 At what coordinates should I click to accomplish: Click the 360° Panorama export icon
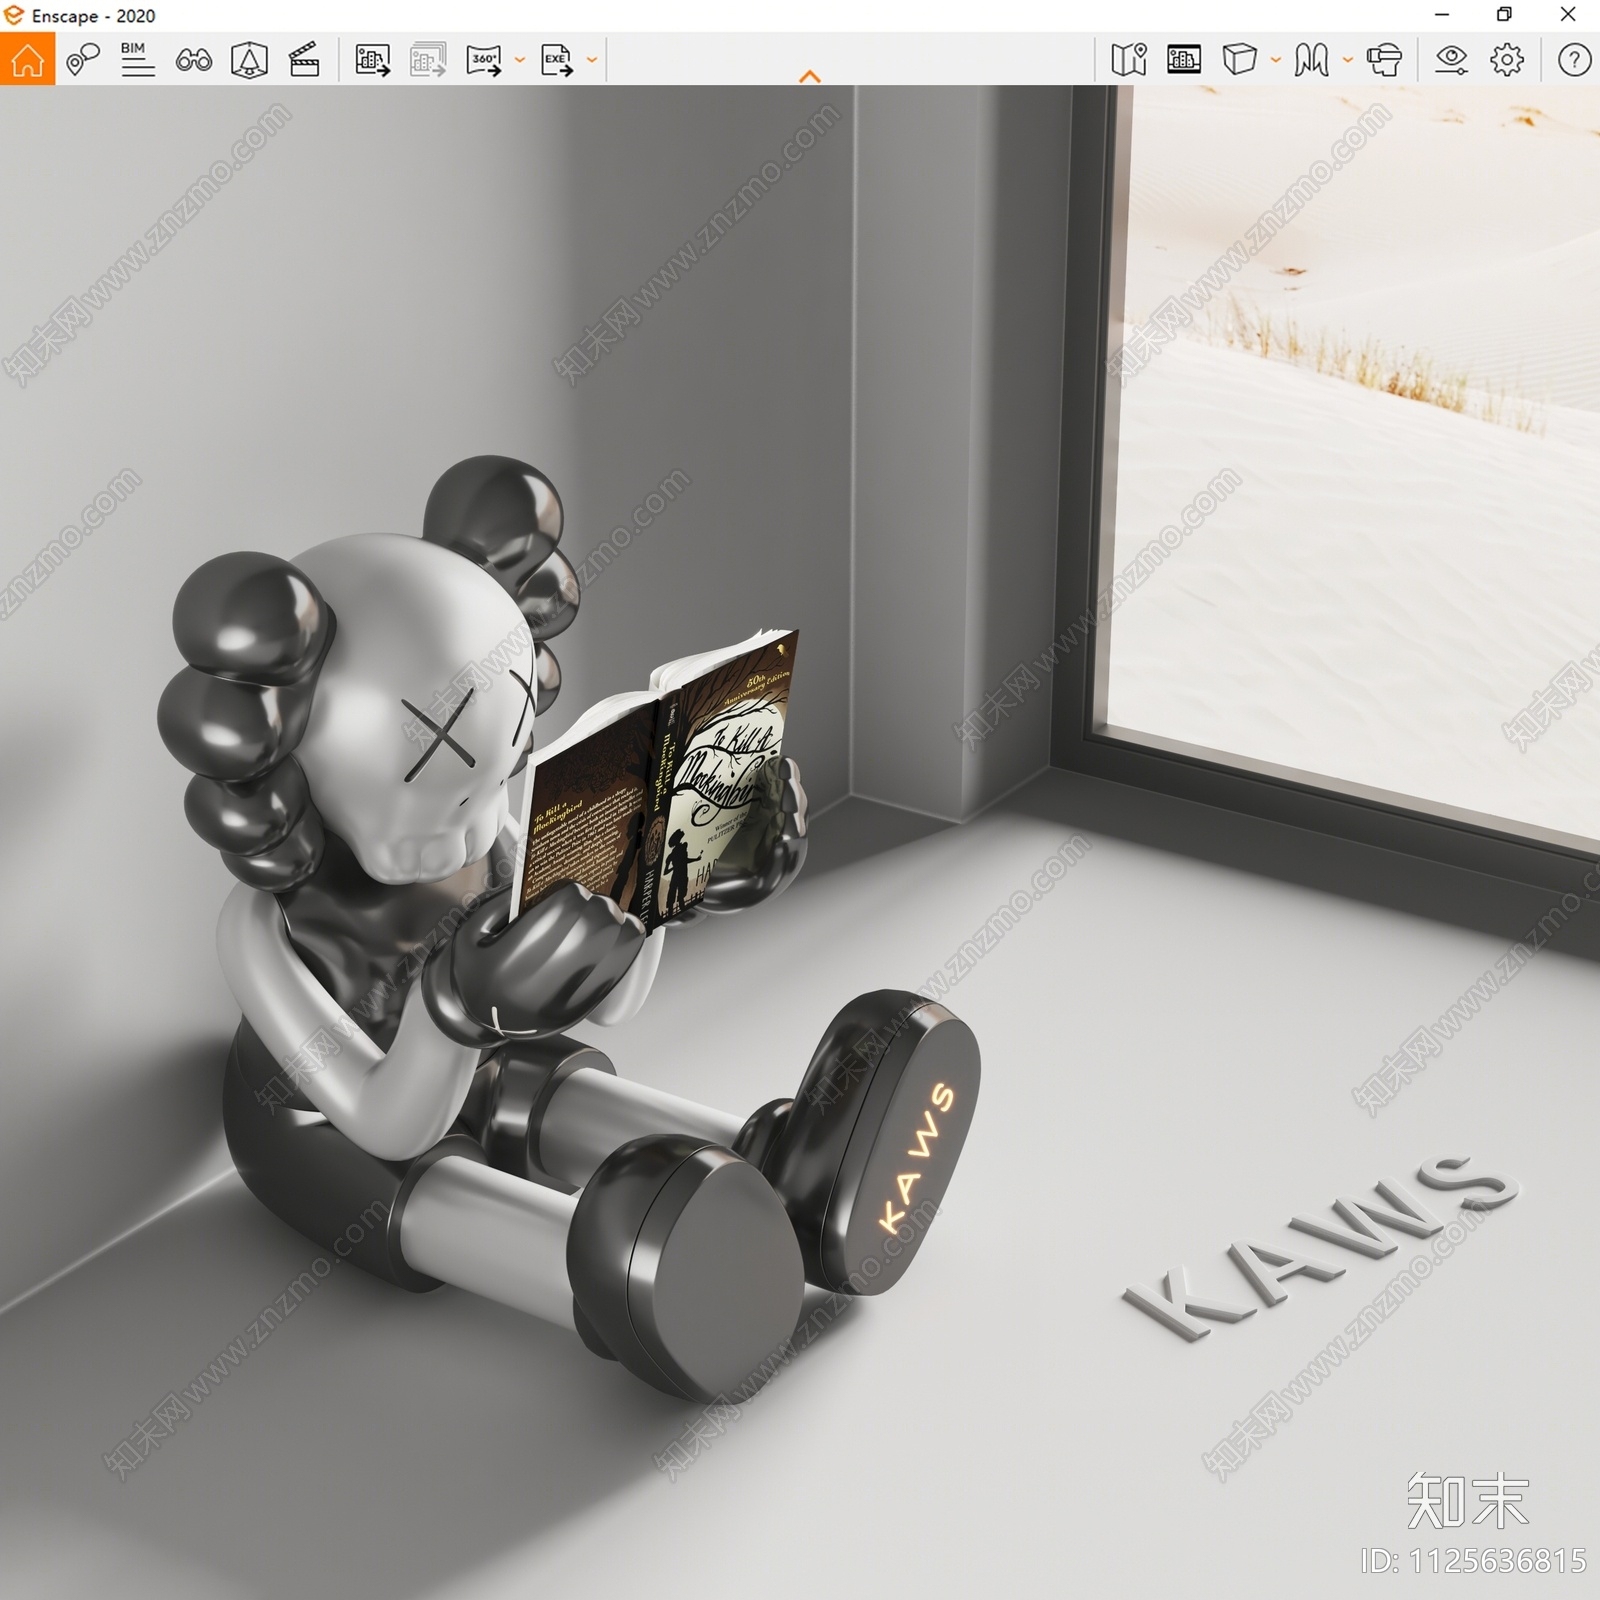coord(484,60)
